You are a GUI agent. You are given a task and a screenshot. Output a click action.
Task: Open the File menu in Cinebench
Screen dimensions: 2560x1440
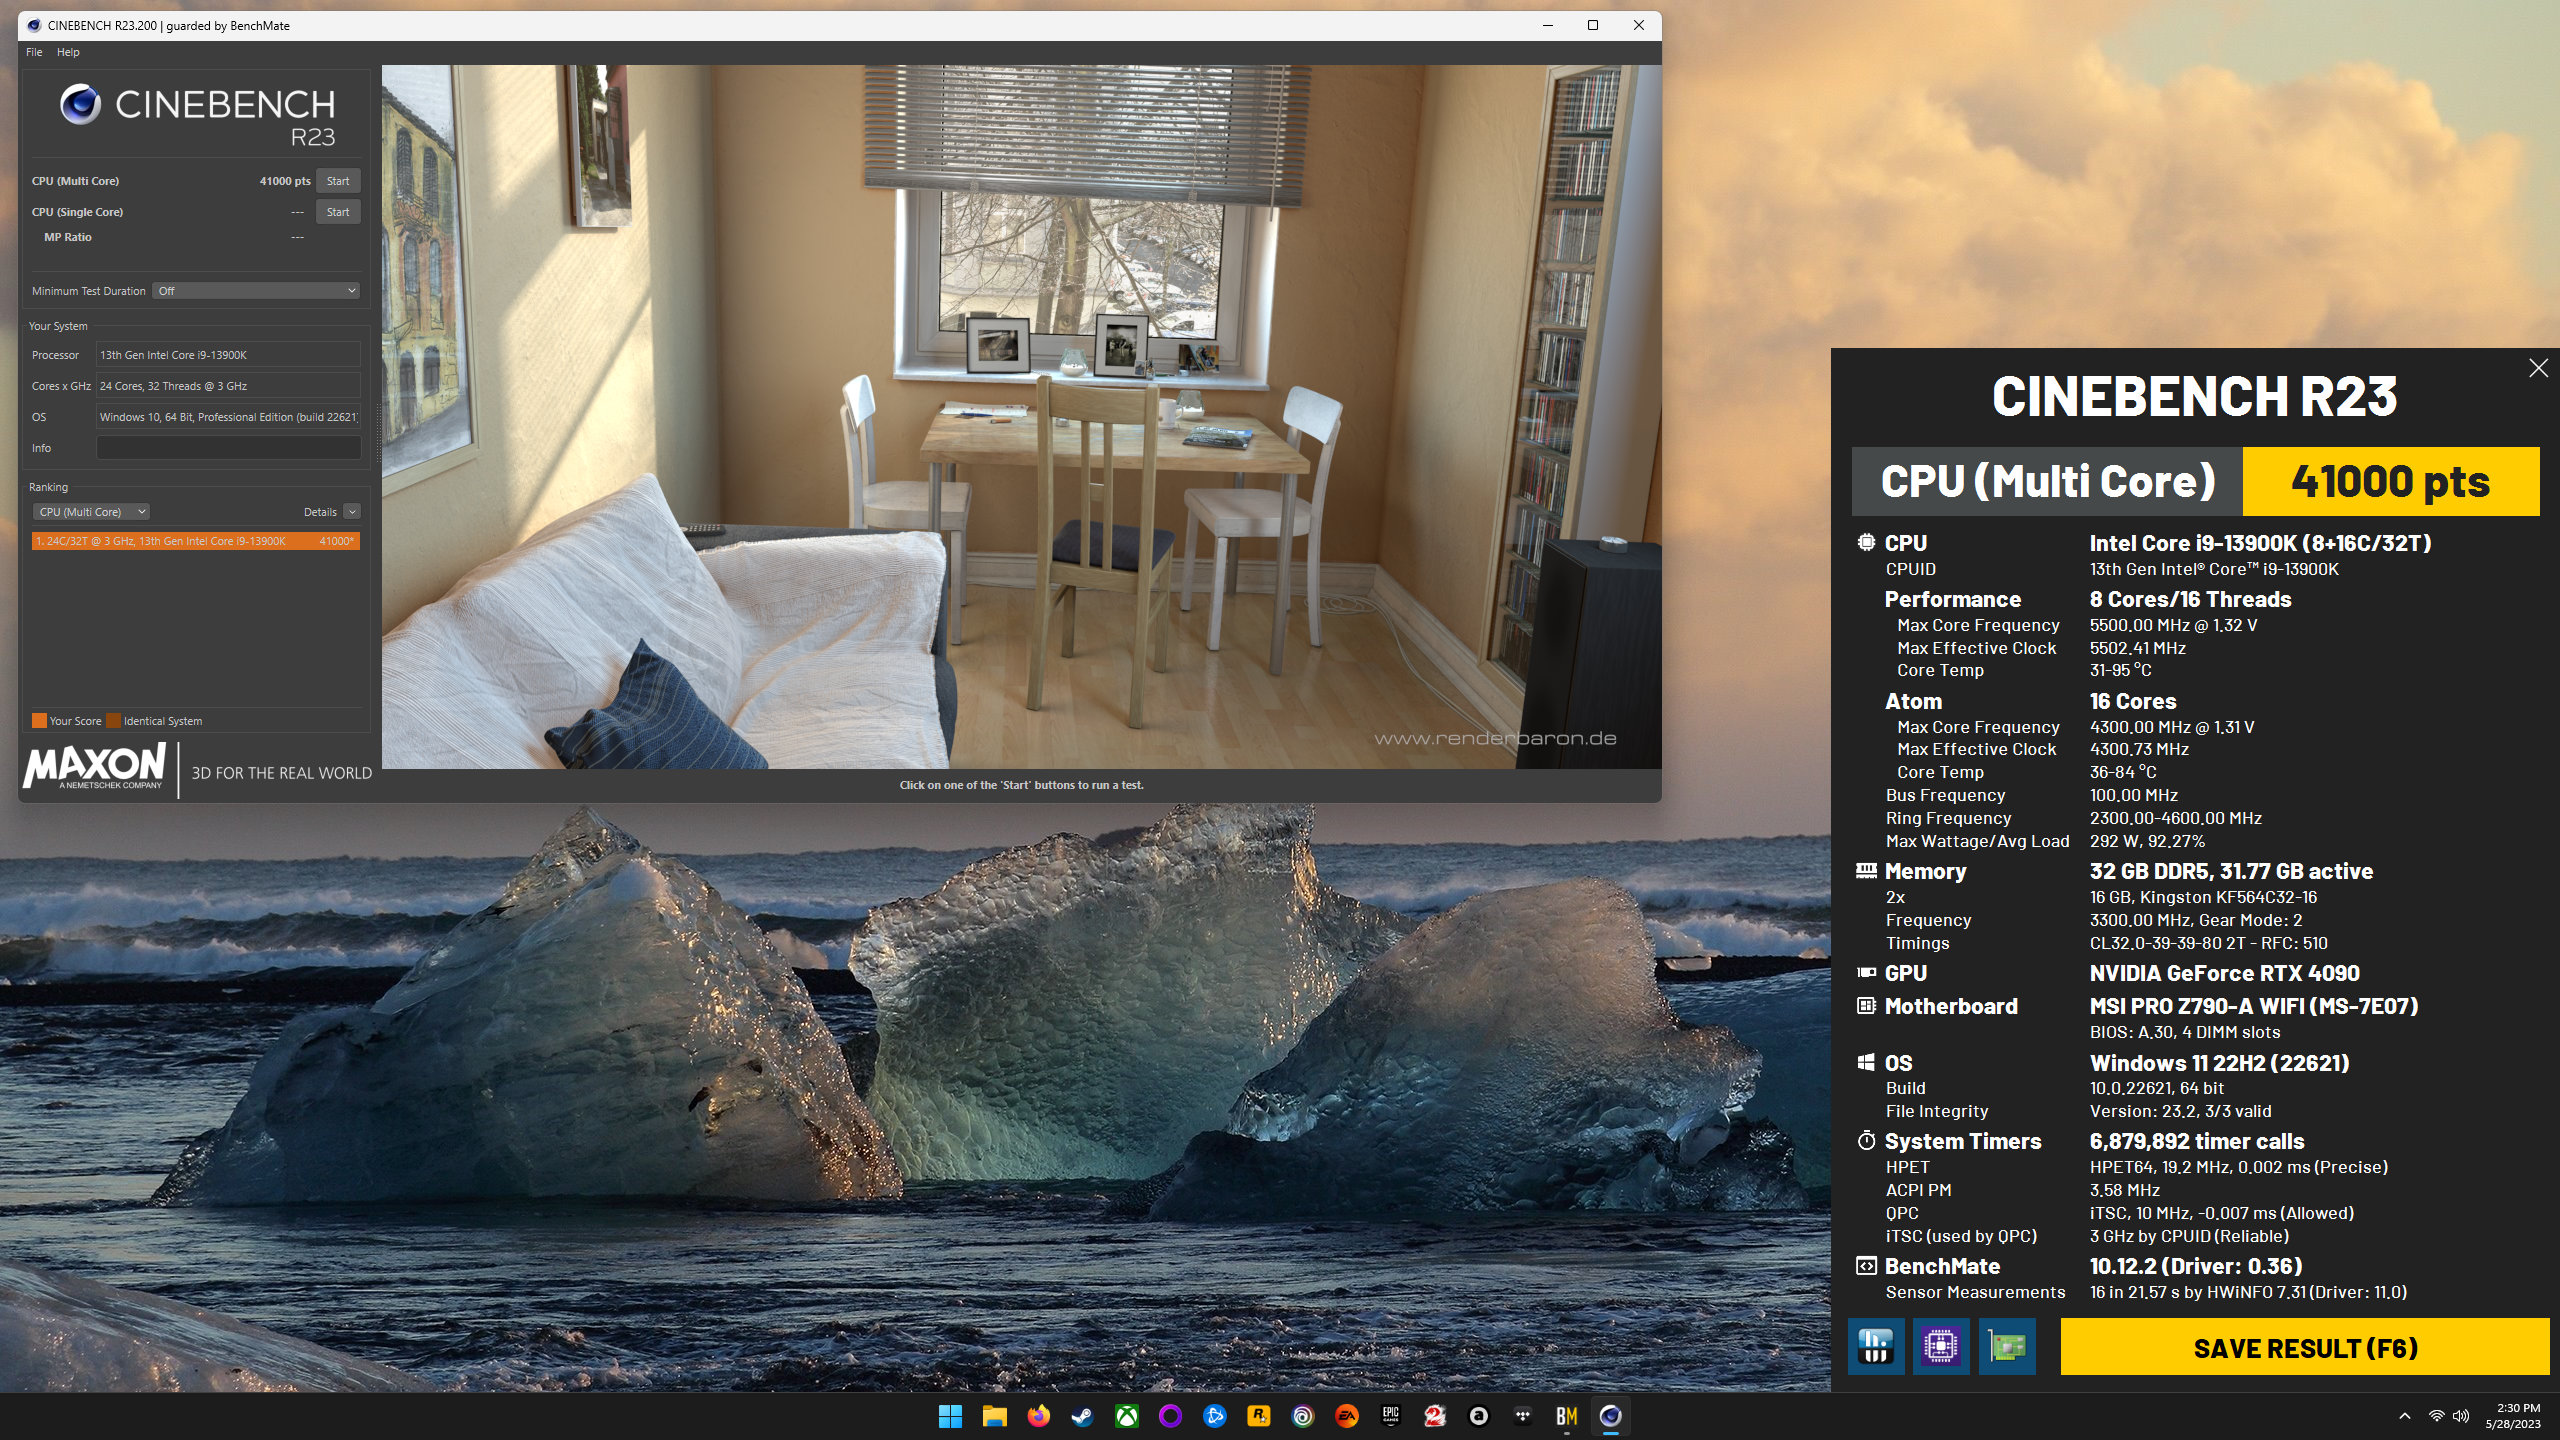[x=34, y=52]
